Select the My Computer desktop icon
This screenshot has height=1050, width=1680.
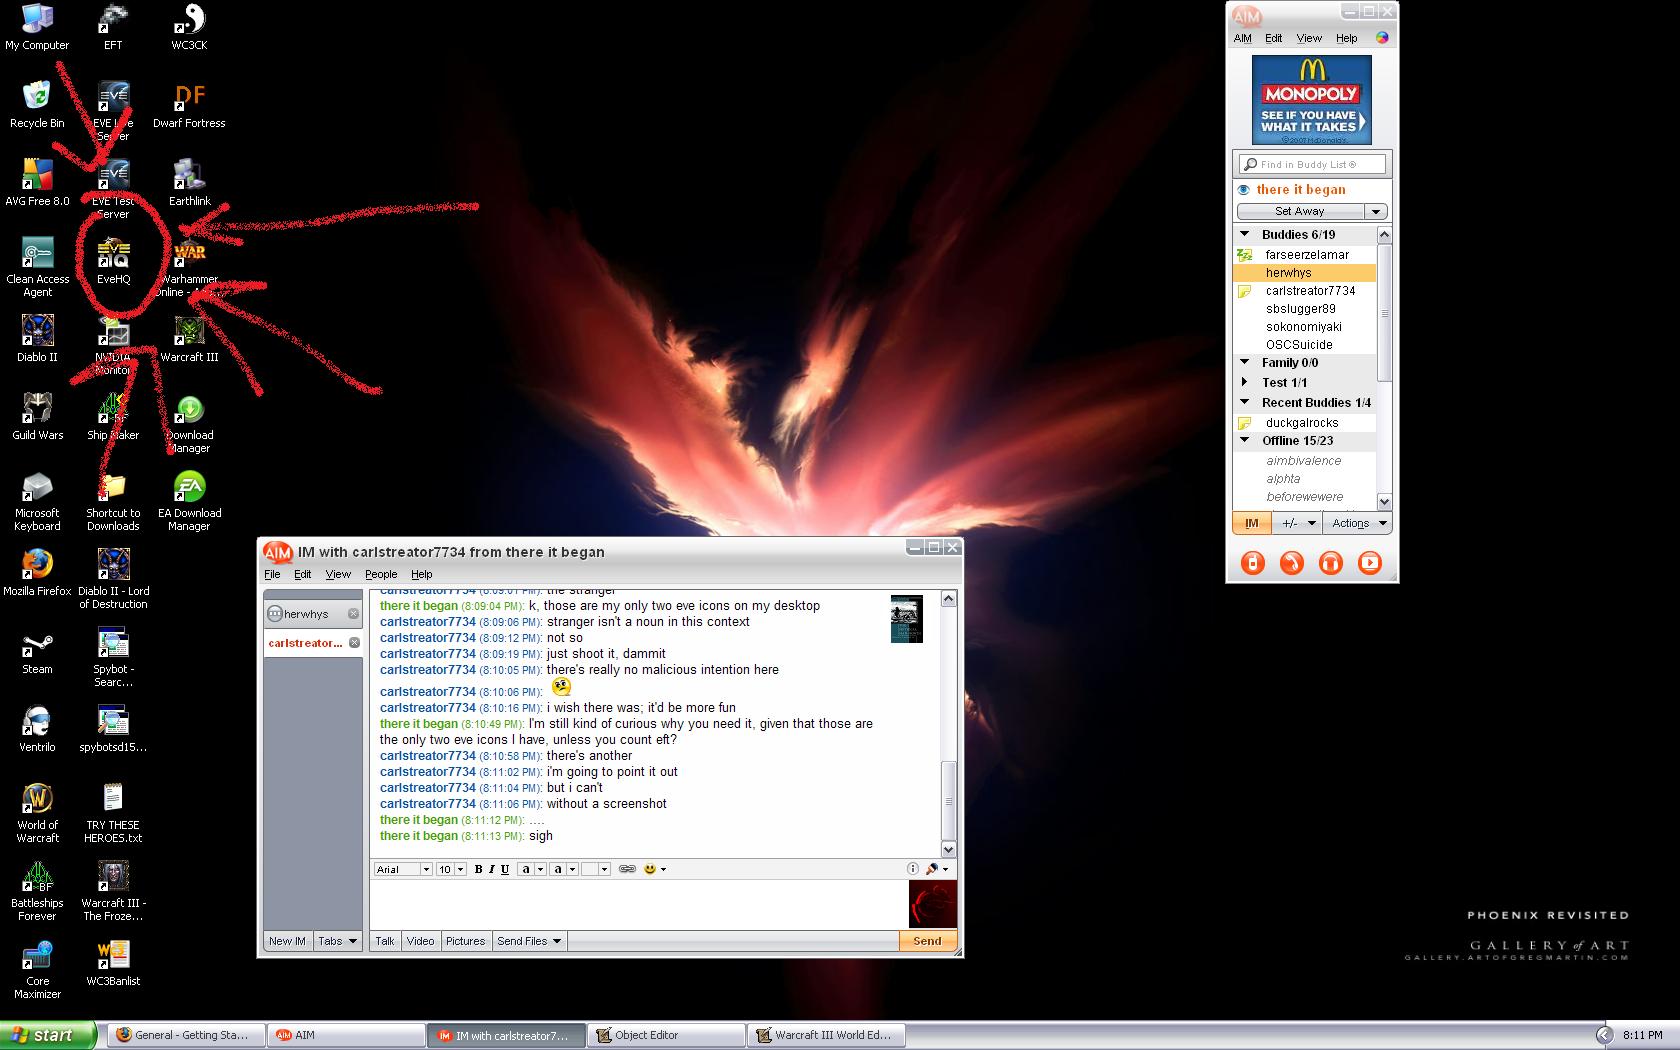[x=37, y=27]
